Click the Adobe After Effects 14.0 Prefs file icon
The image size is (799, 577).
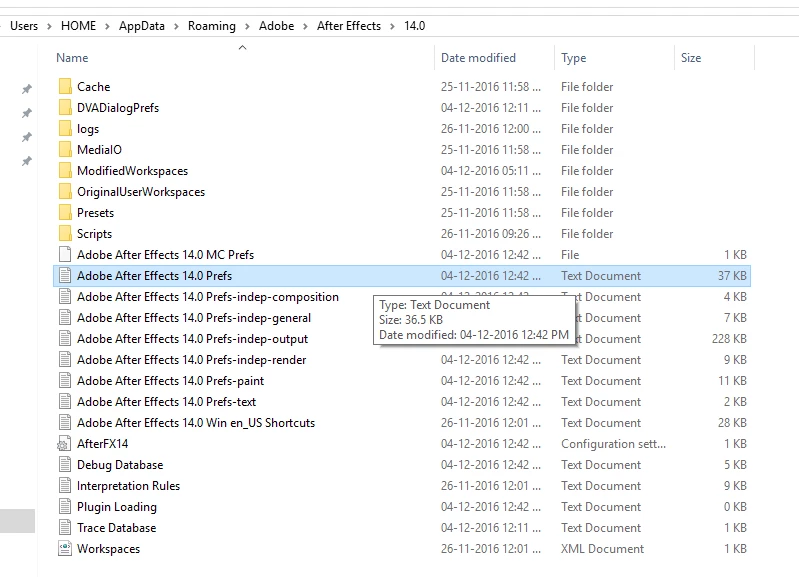click(x=65, y=275)
